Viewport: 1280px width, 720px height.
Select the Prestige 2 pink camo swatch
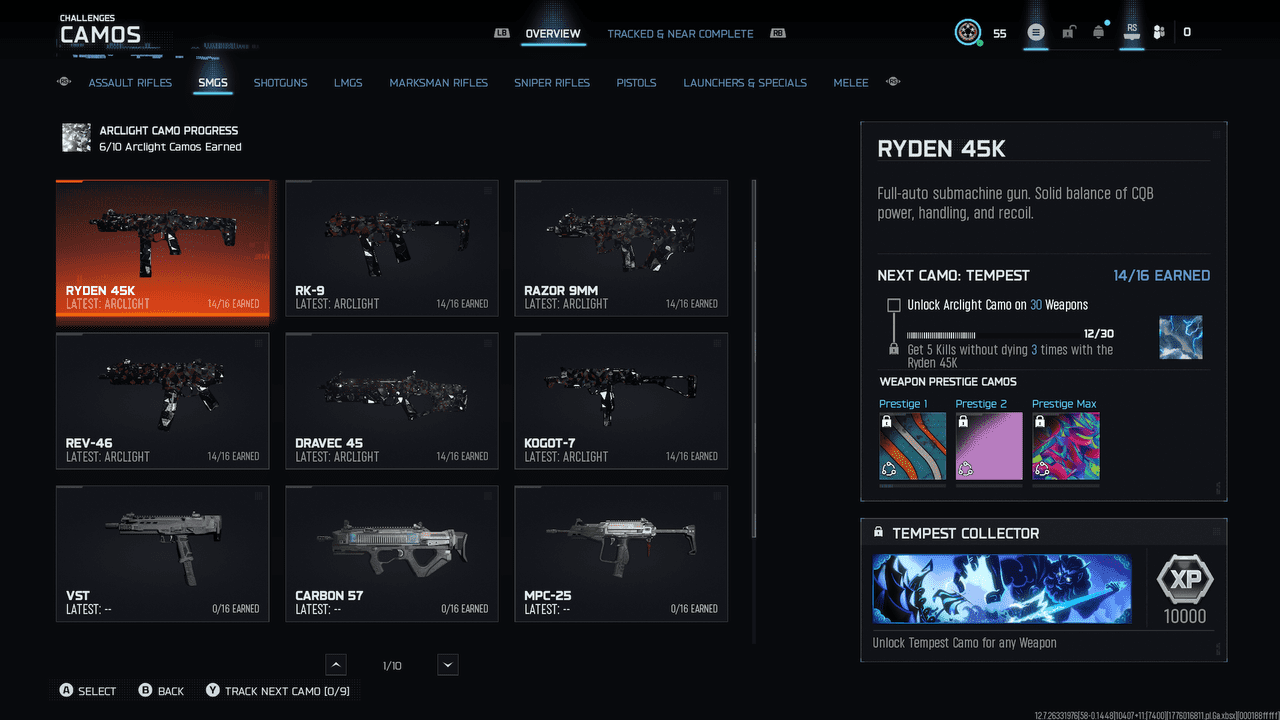[989, 446]
